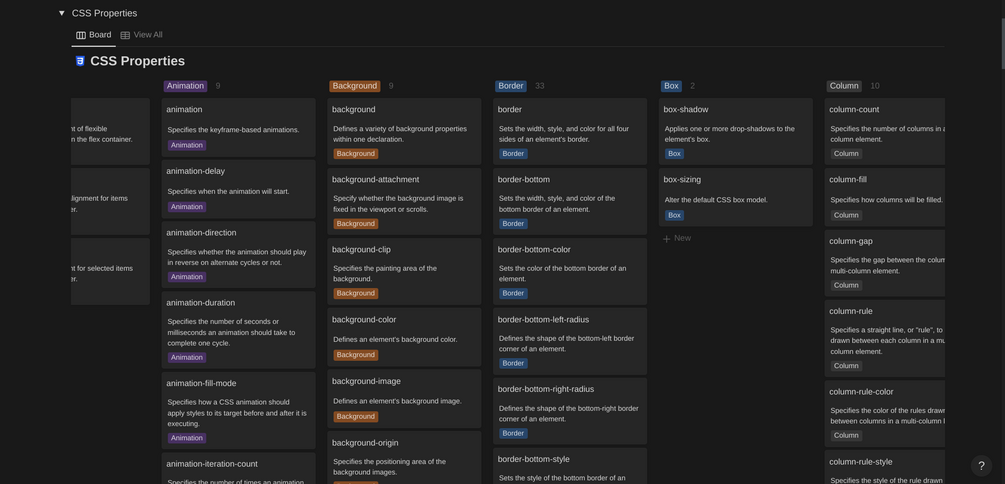Screen dimensions: 1005x484
Task: Click the plus icon next to New
Action: [667, 239]
